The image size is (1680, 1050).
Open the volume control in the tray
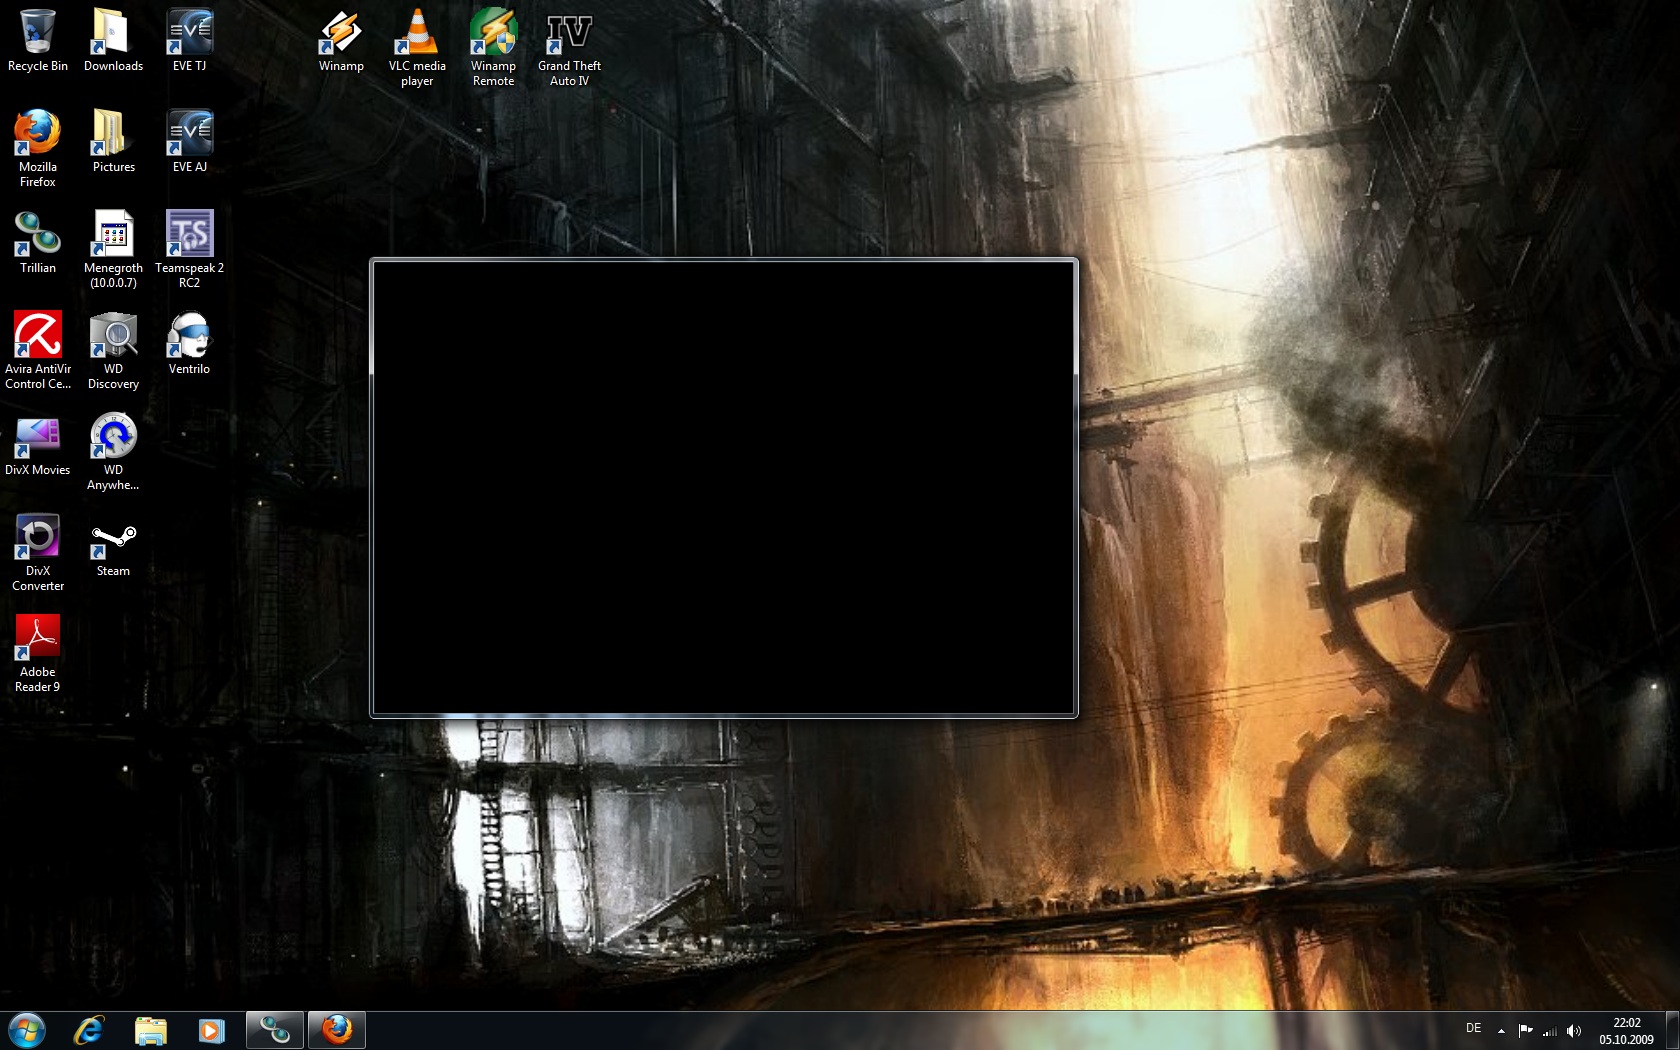tap(1574, 1031)
